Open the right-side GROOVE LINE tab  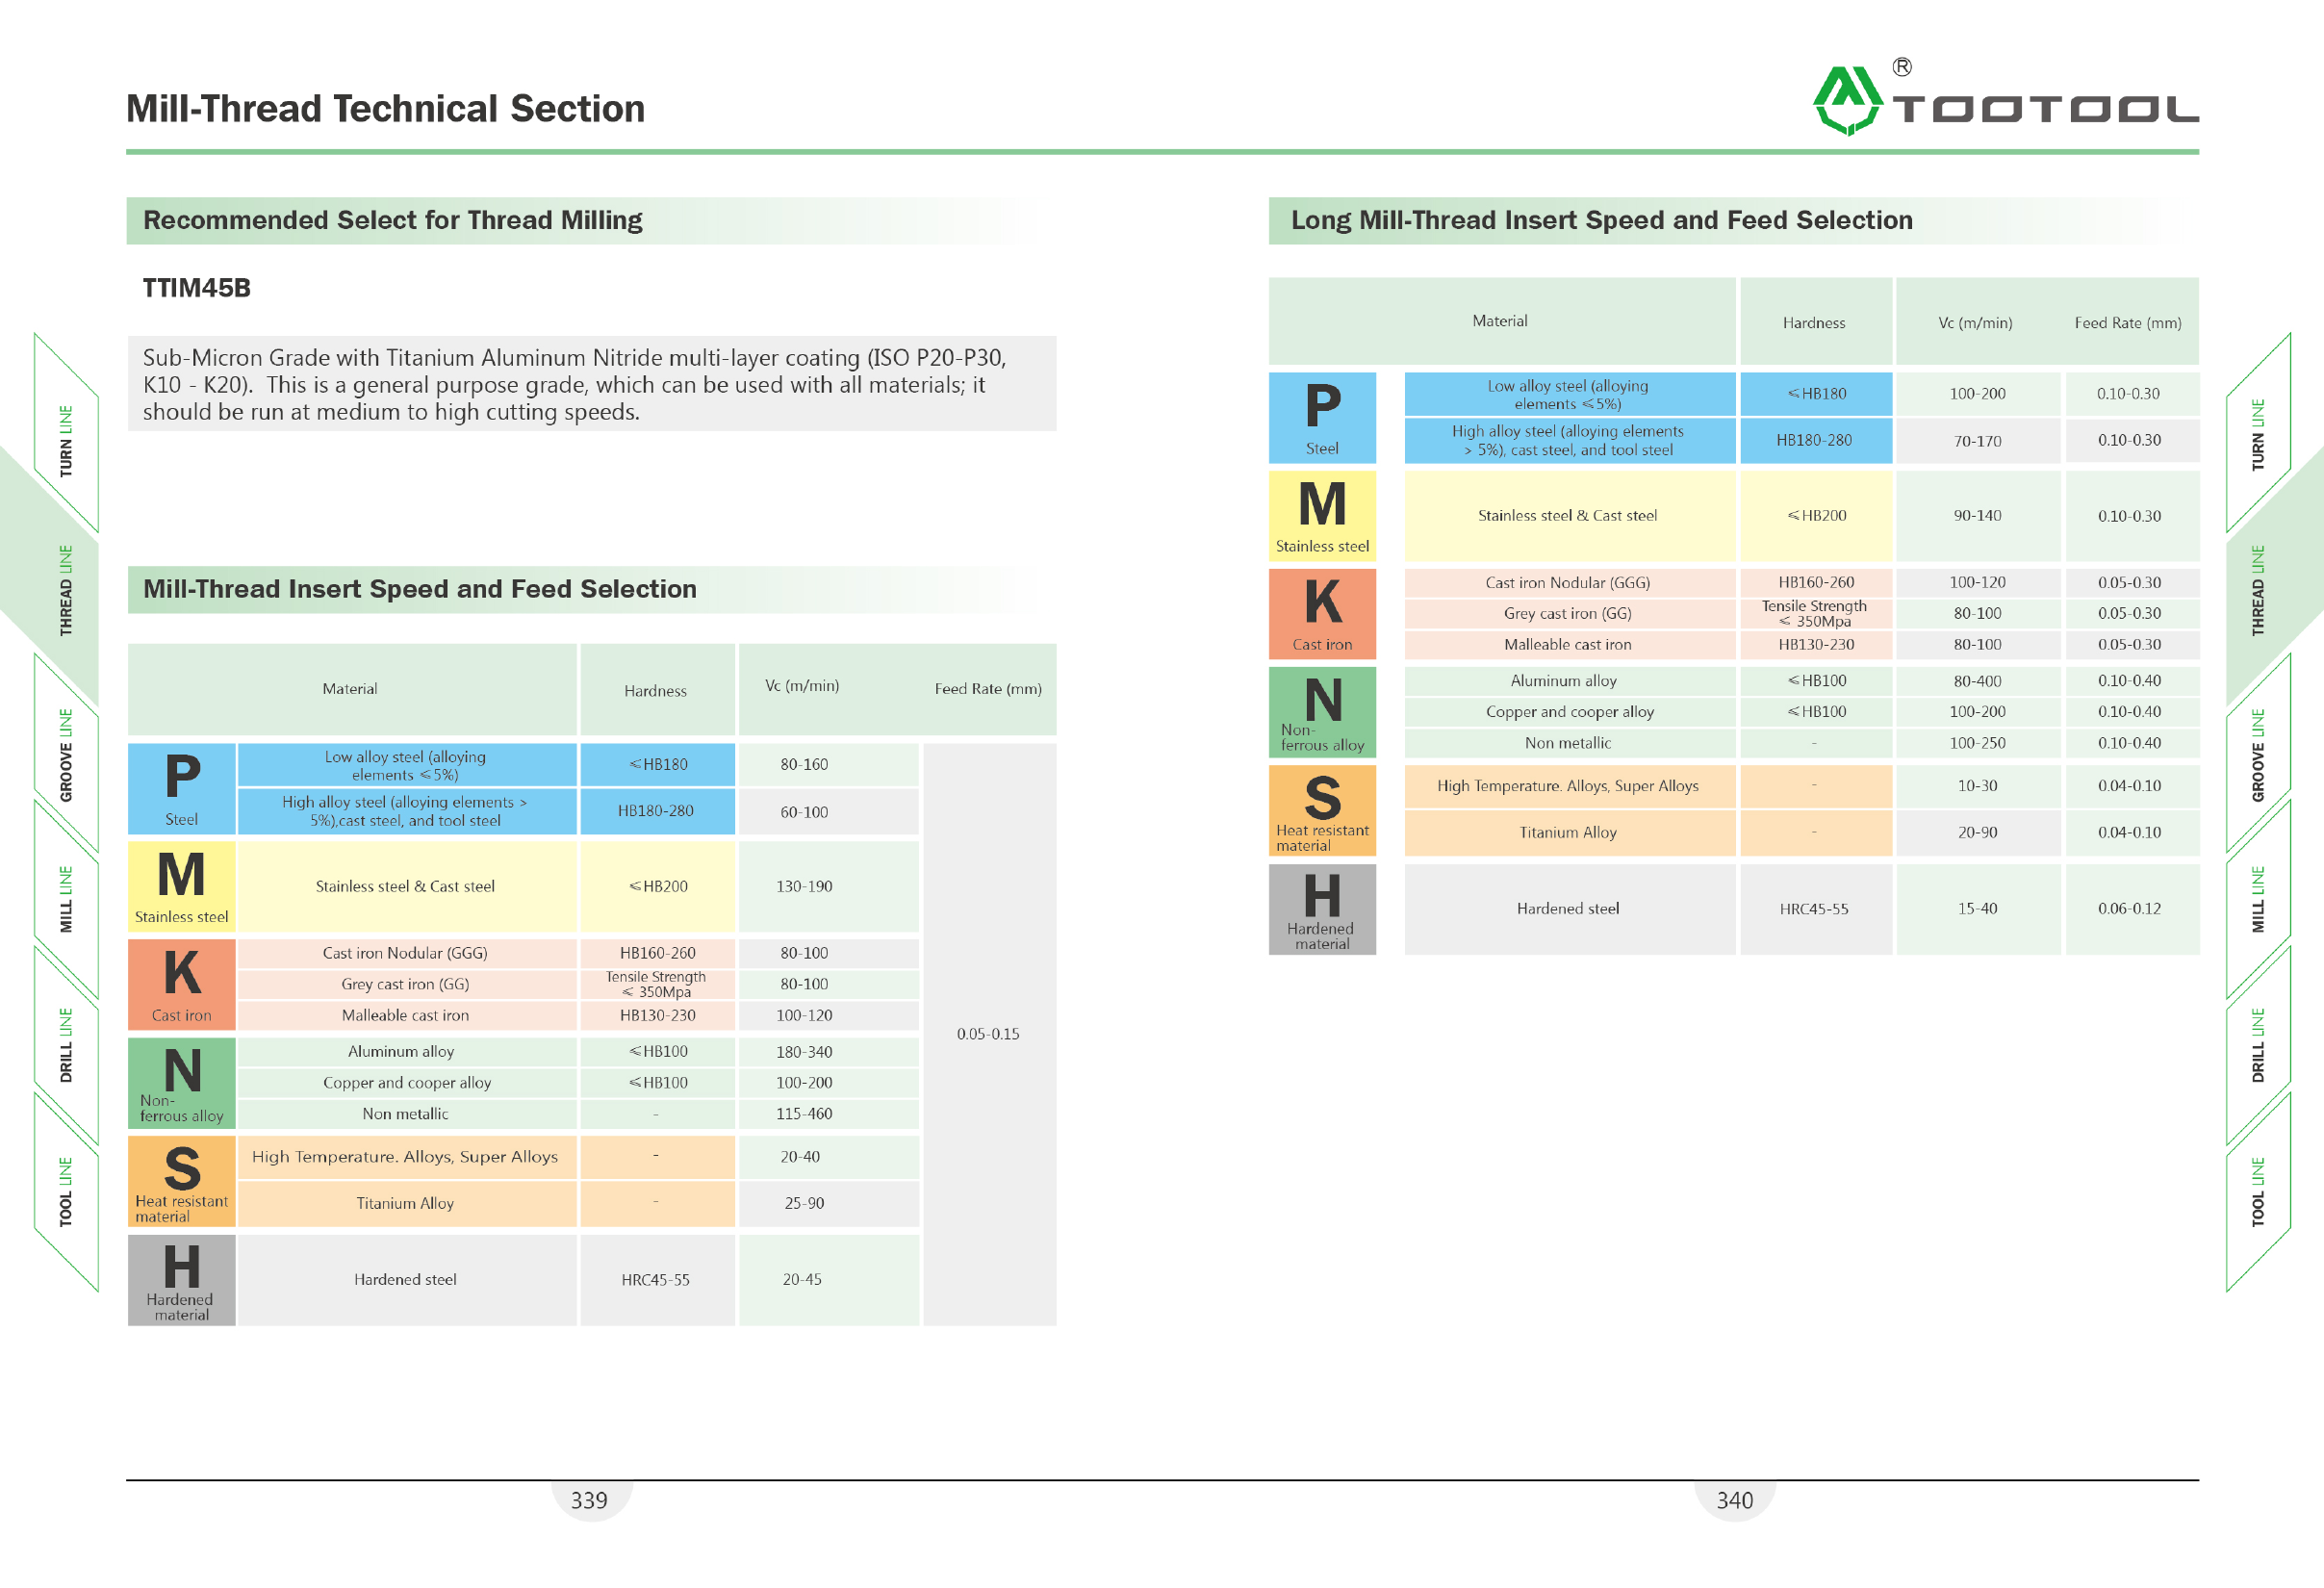[2258, 755]
